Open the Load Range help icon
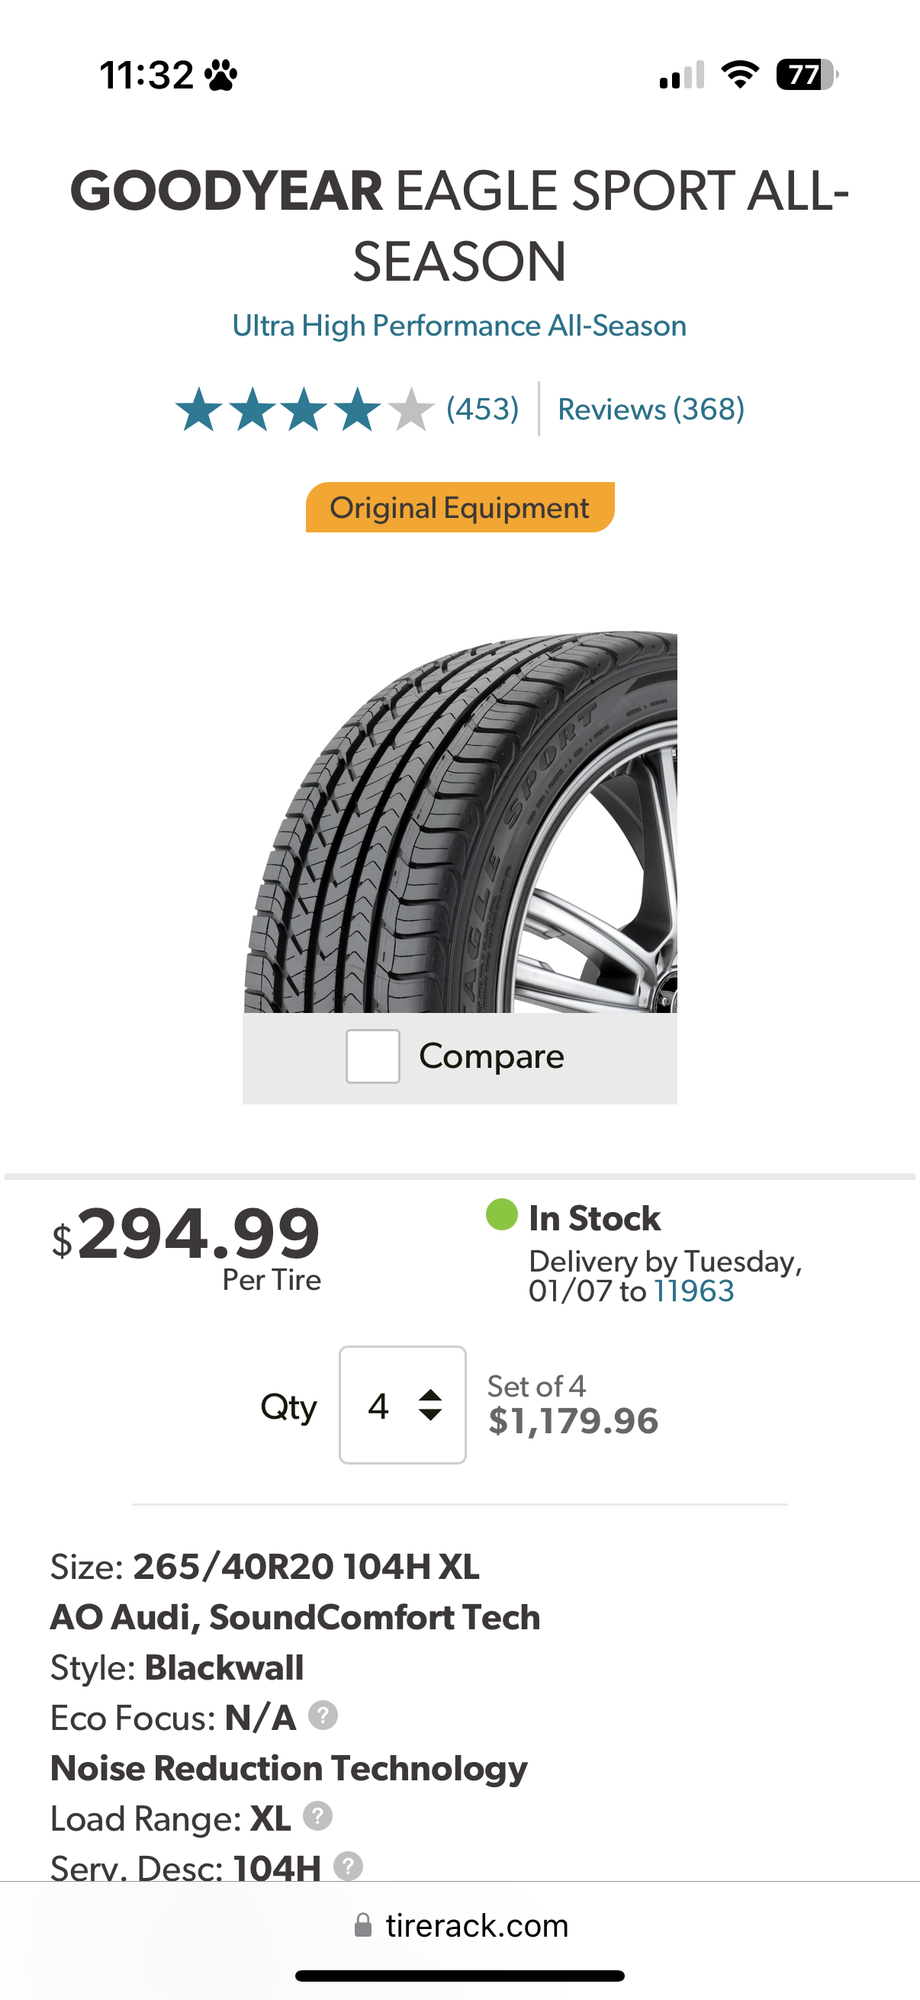Image resolution: width=920 pixels, height=2000 pixels. pos(317,1818)
